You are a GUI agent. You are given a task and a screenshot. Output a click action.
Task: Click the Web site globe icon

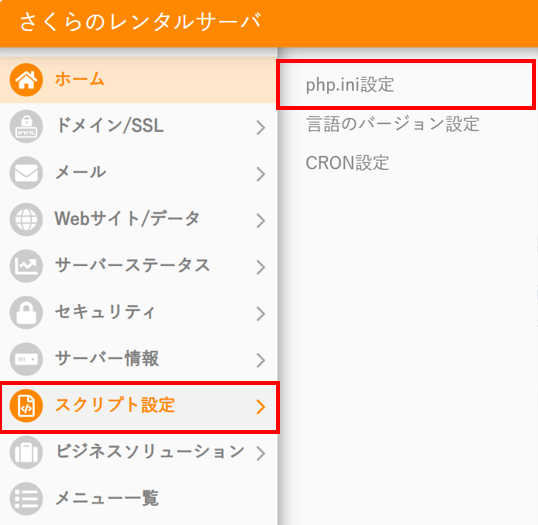[26, 220]
